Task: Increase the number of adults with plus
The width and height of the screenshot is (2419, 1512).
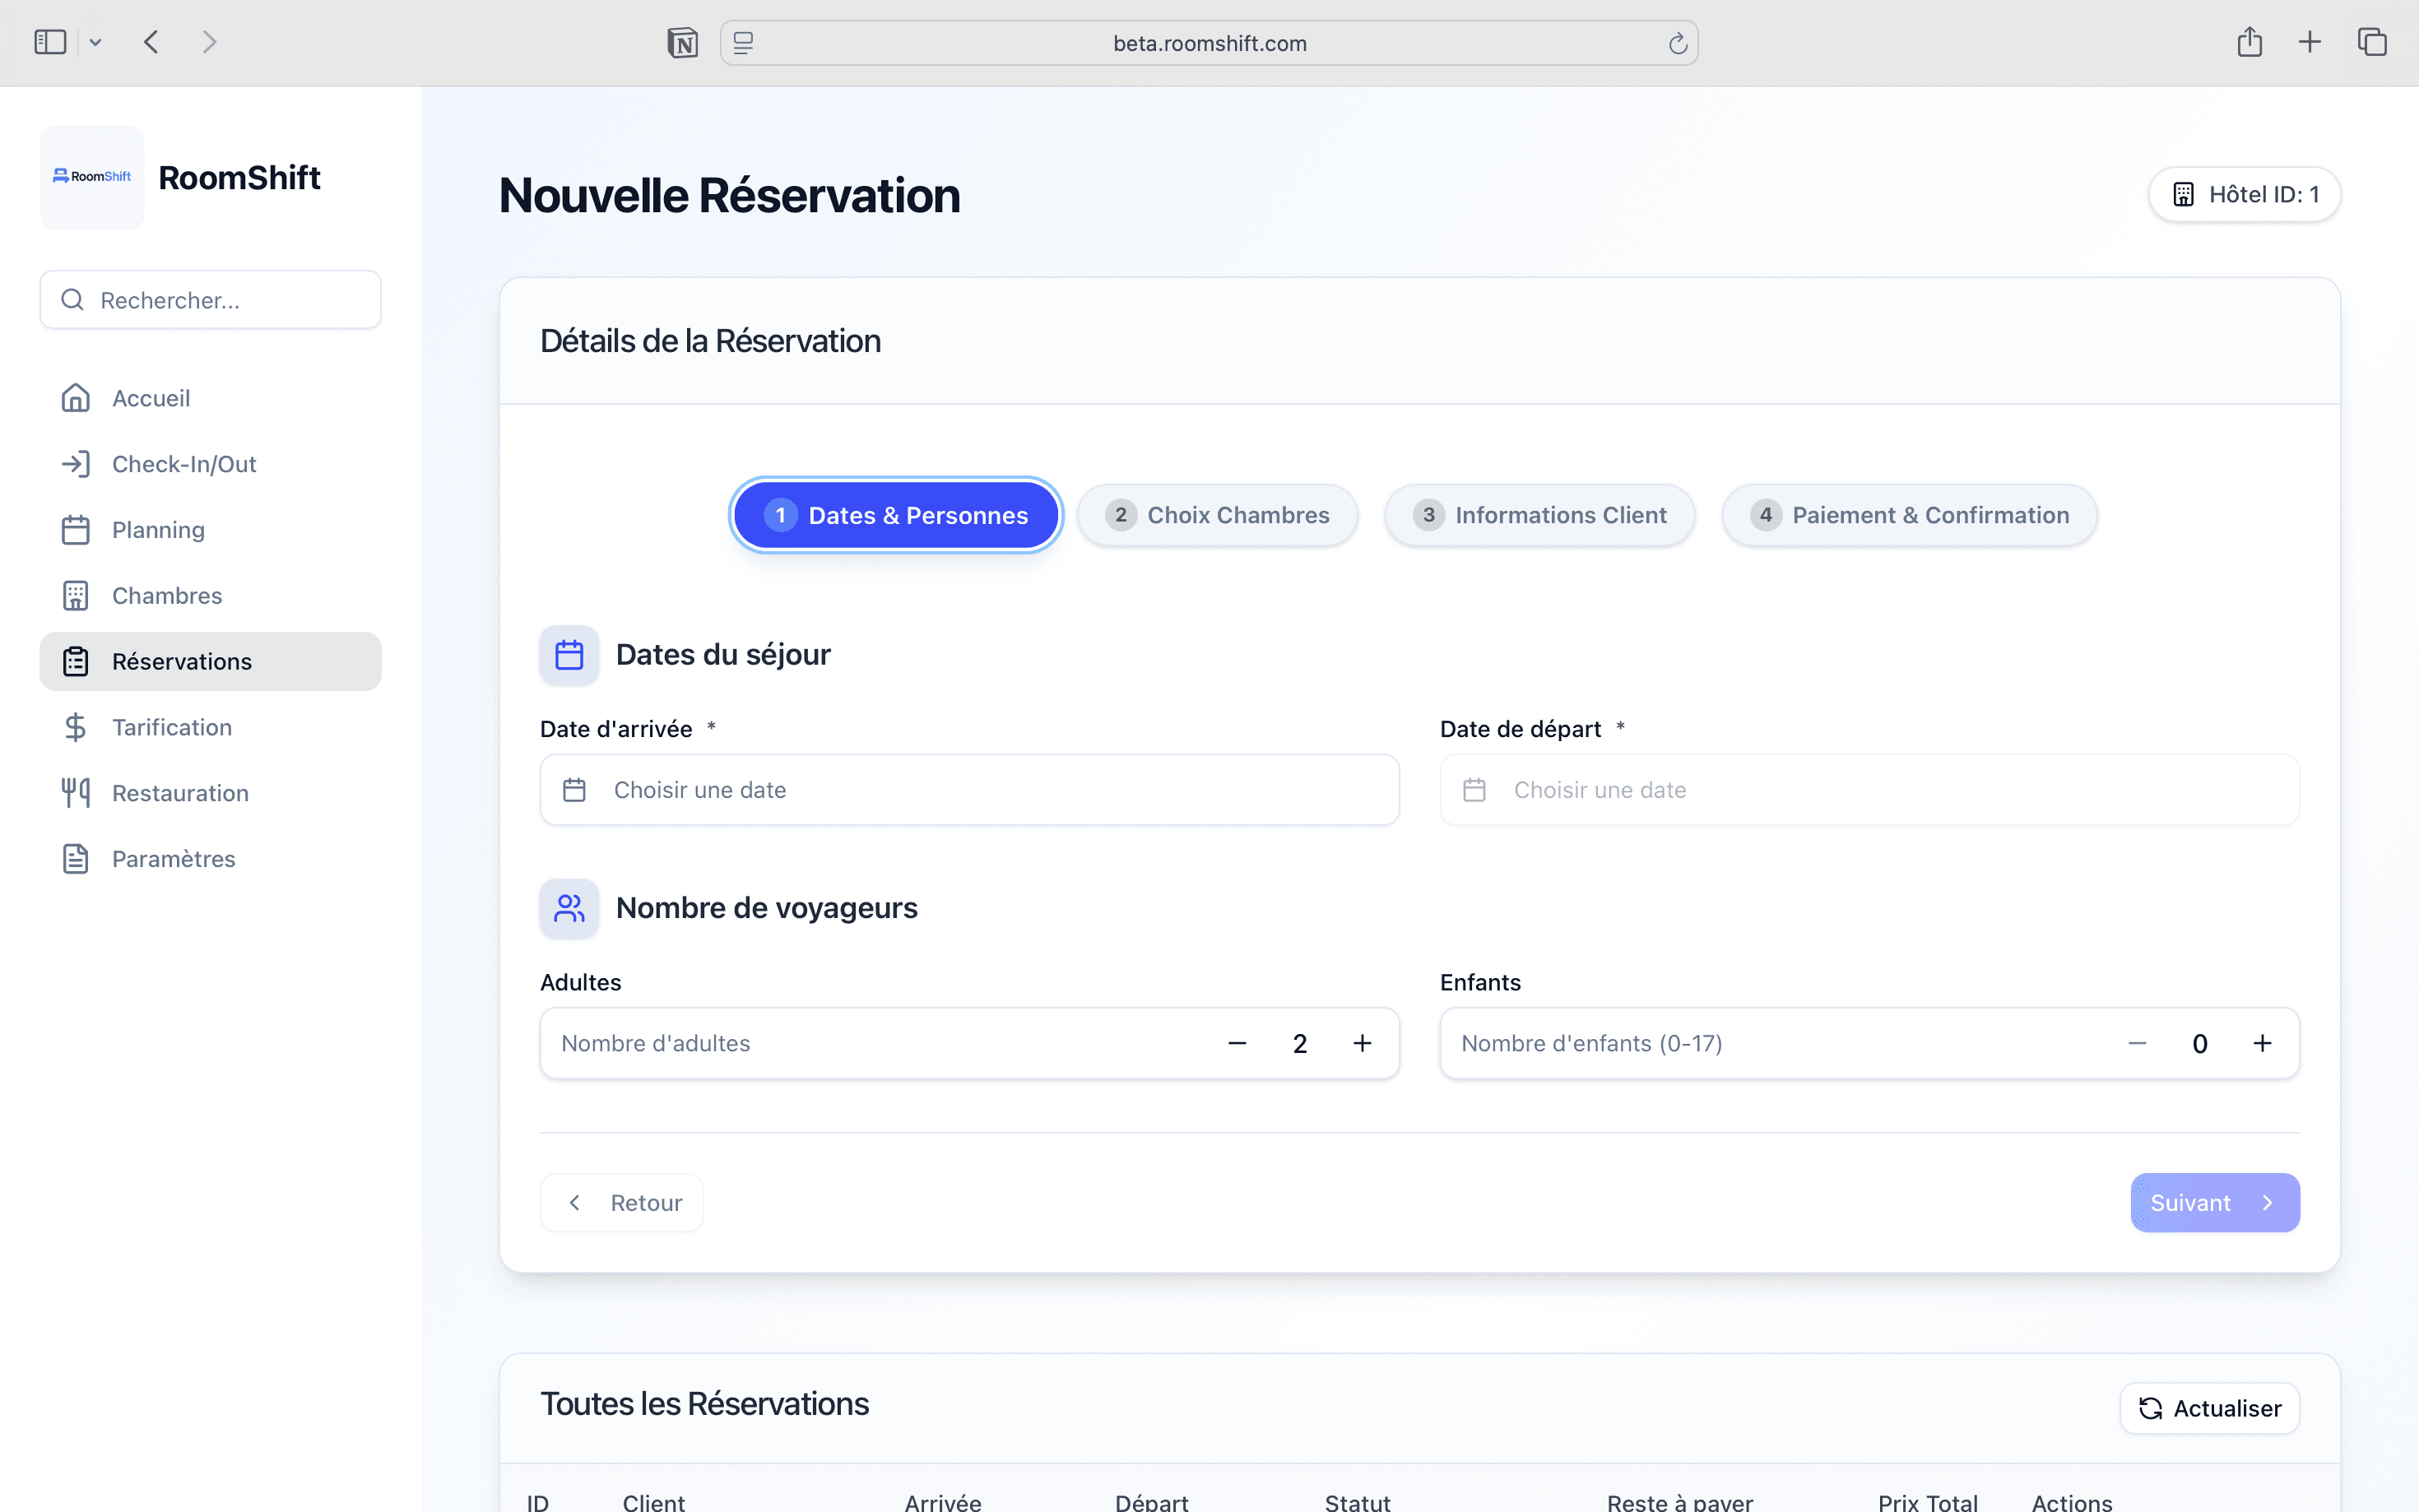Action: pos(1362,1043)
